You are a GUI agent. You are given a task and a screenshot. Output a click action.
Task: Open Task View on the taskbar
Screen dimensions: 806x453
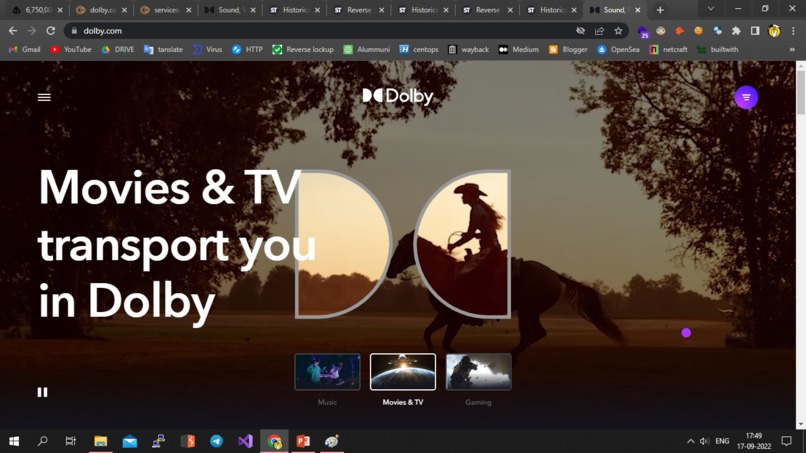click(x=70, y=441)
